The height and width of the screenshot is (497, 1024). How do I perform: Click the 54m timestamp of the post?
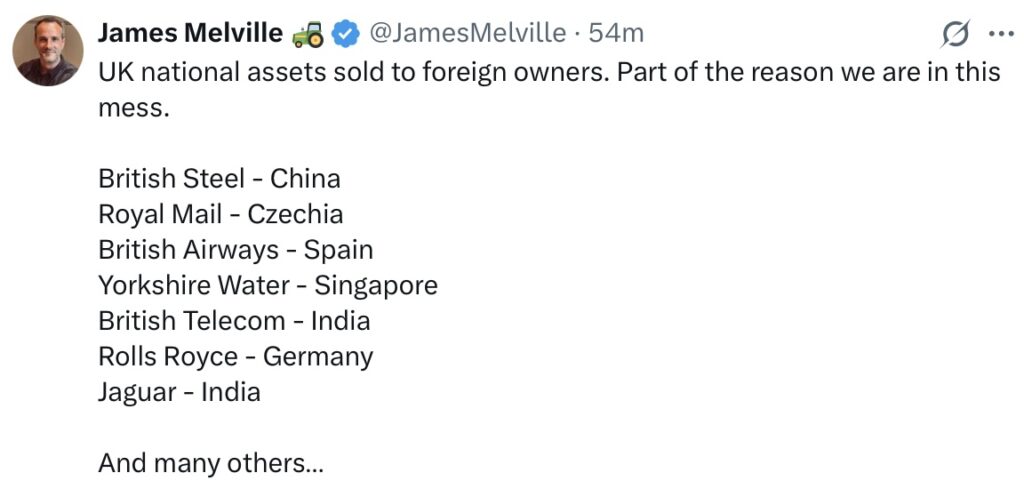[x=616, y=33]
